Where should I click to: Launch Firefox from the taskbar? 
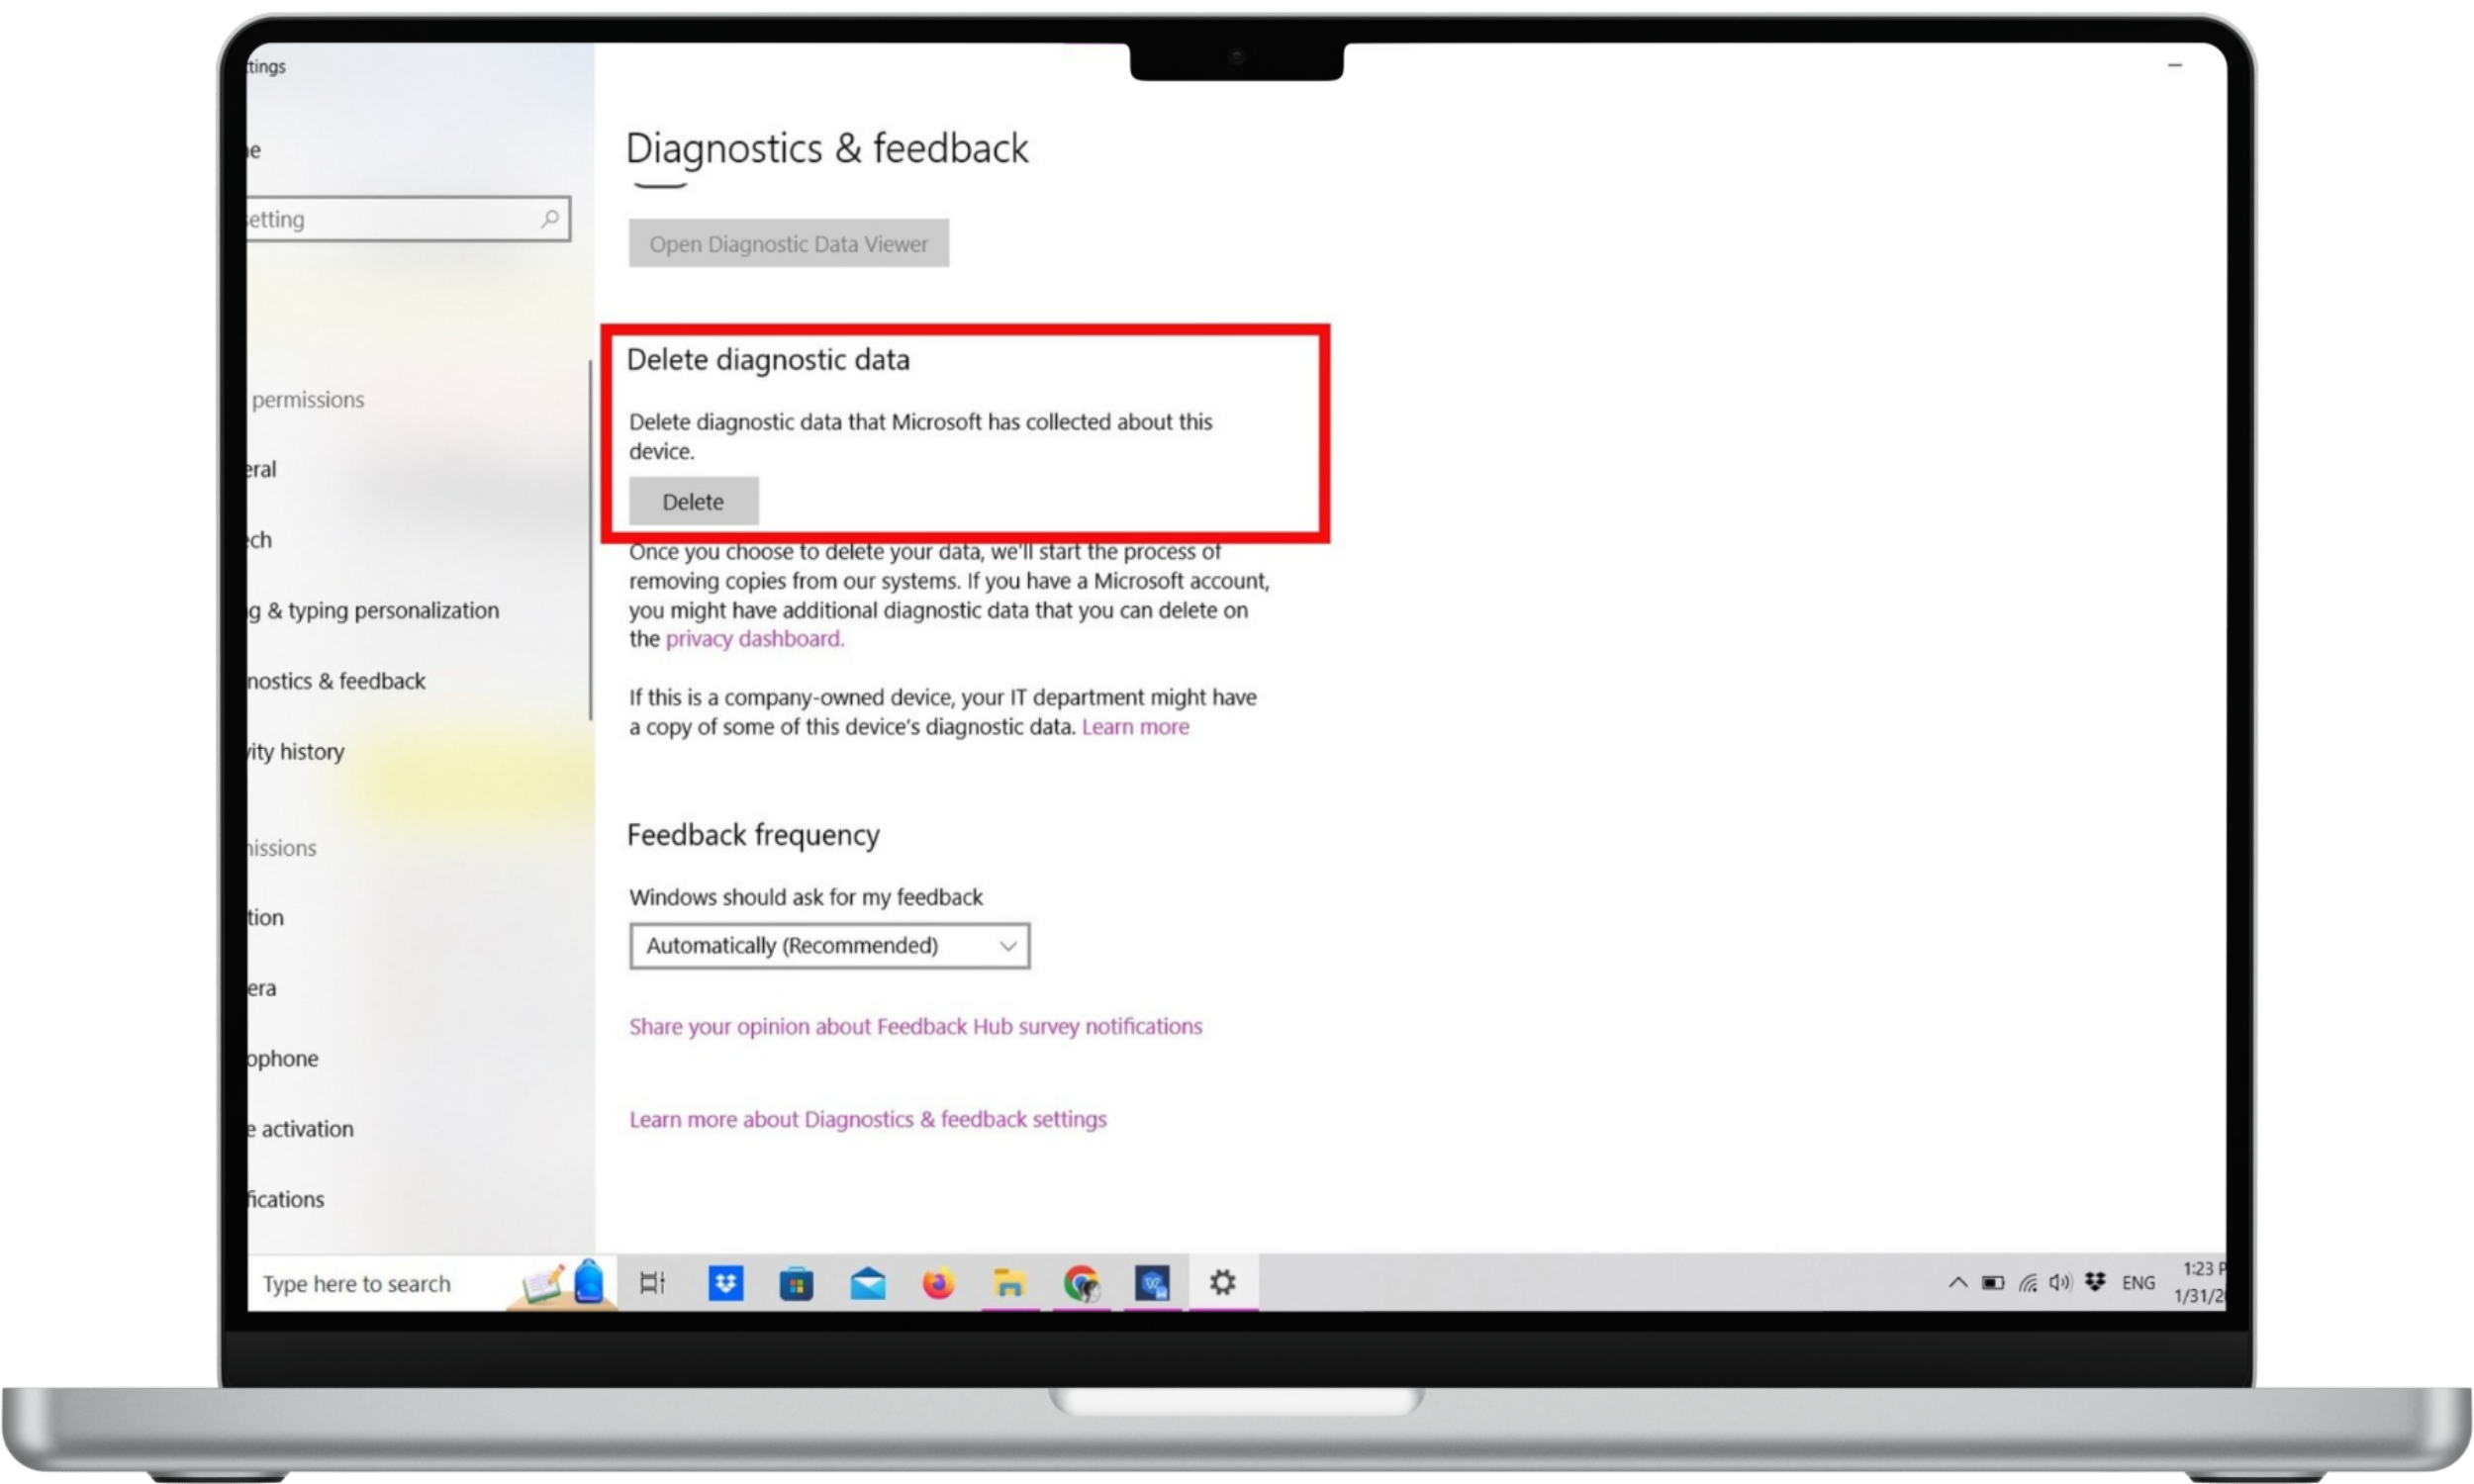click(x=938, y=1283)
